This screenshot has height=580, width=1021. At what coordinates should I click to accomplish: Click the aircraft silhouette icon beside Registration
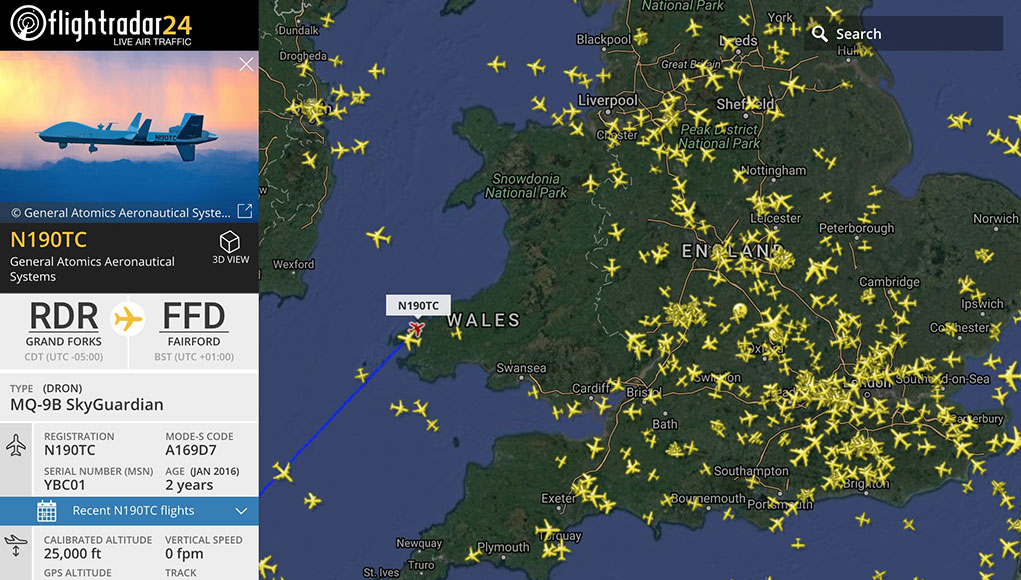click(x=16, y=447)
